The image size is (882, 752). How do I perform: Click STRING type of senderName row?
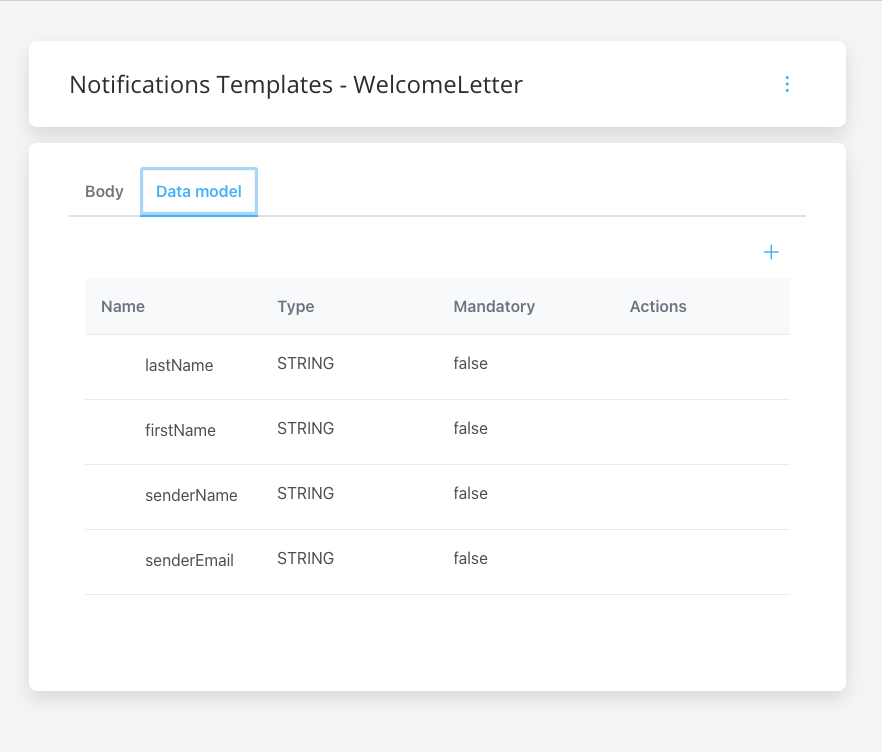(x=305, y=493)
